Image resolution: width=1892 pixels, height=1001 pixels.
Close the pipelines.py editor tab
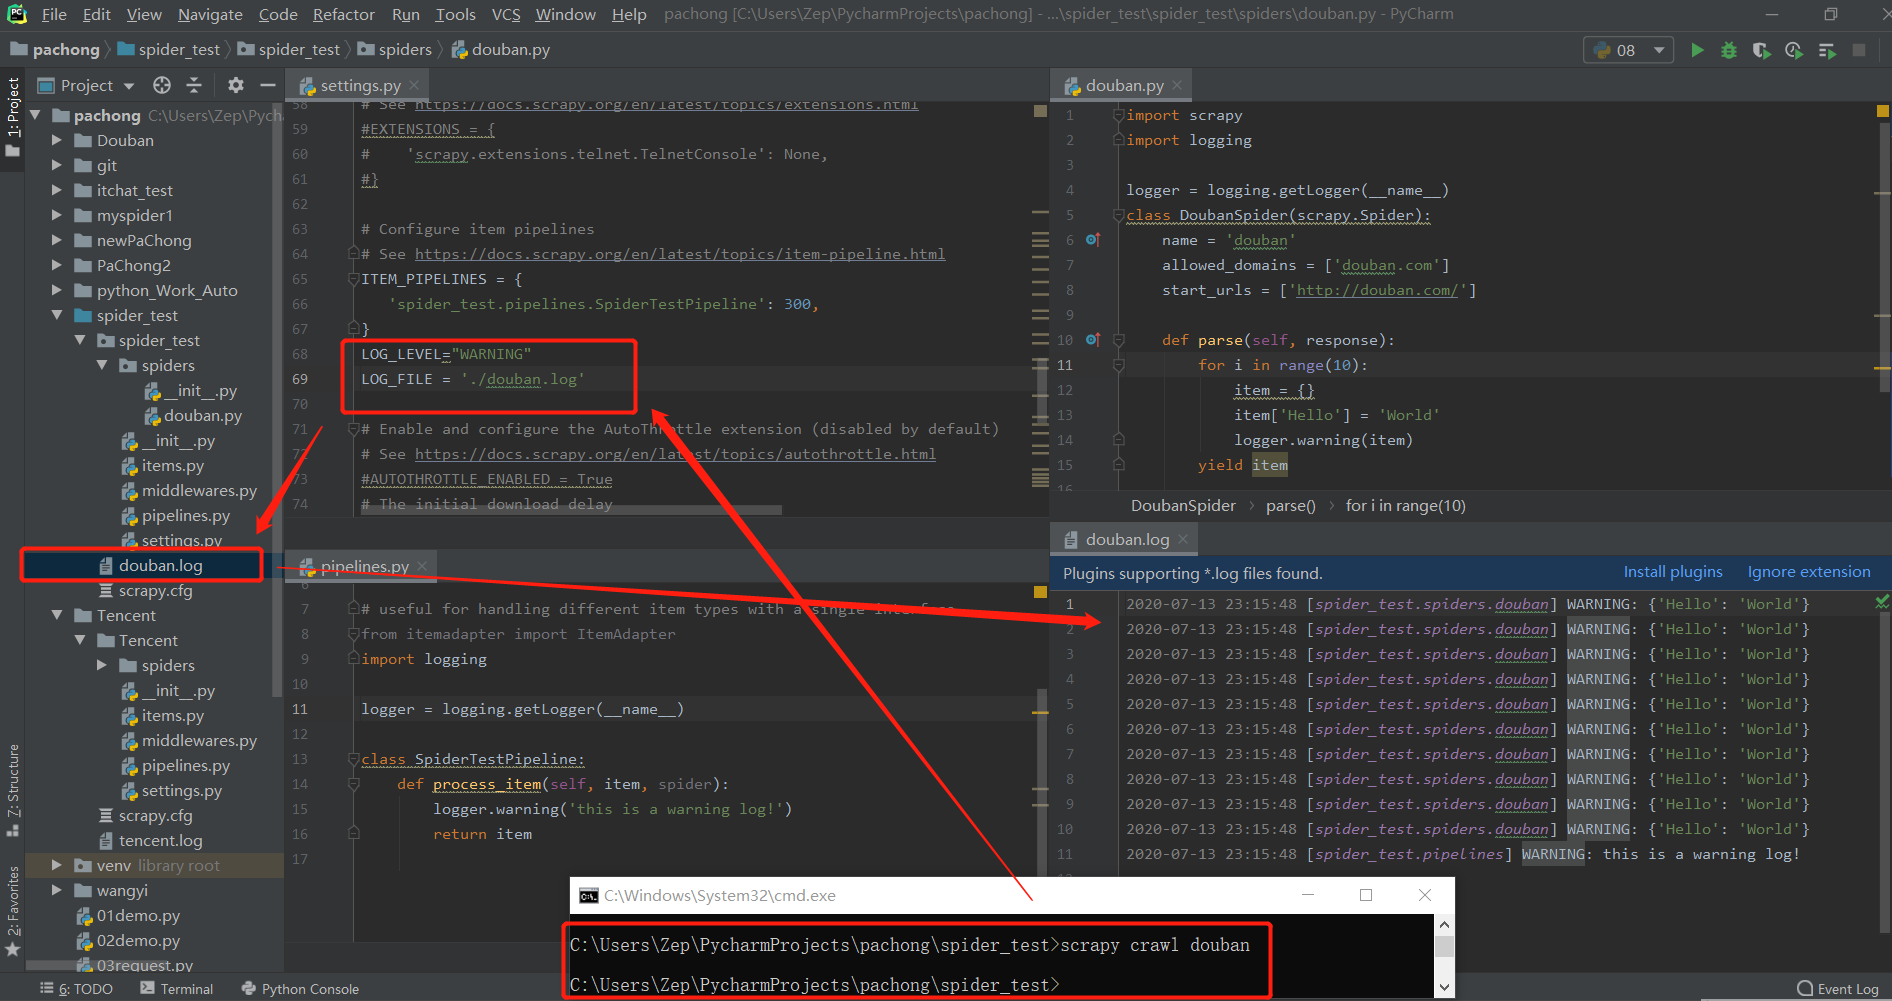[x=422, y=566]
